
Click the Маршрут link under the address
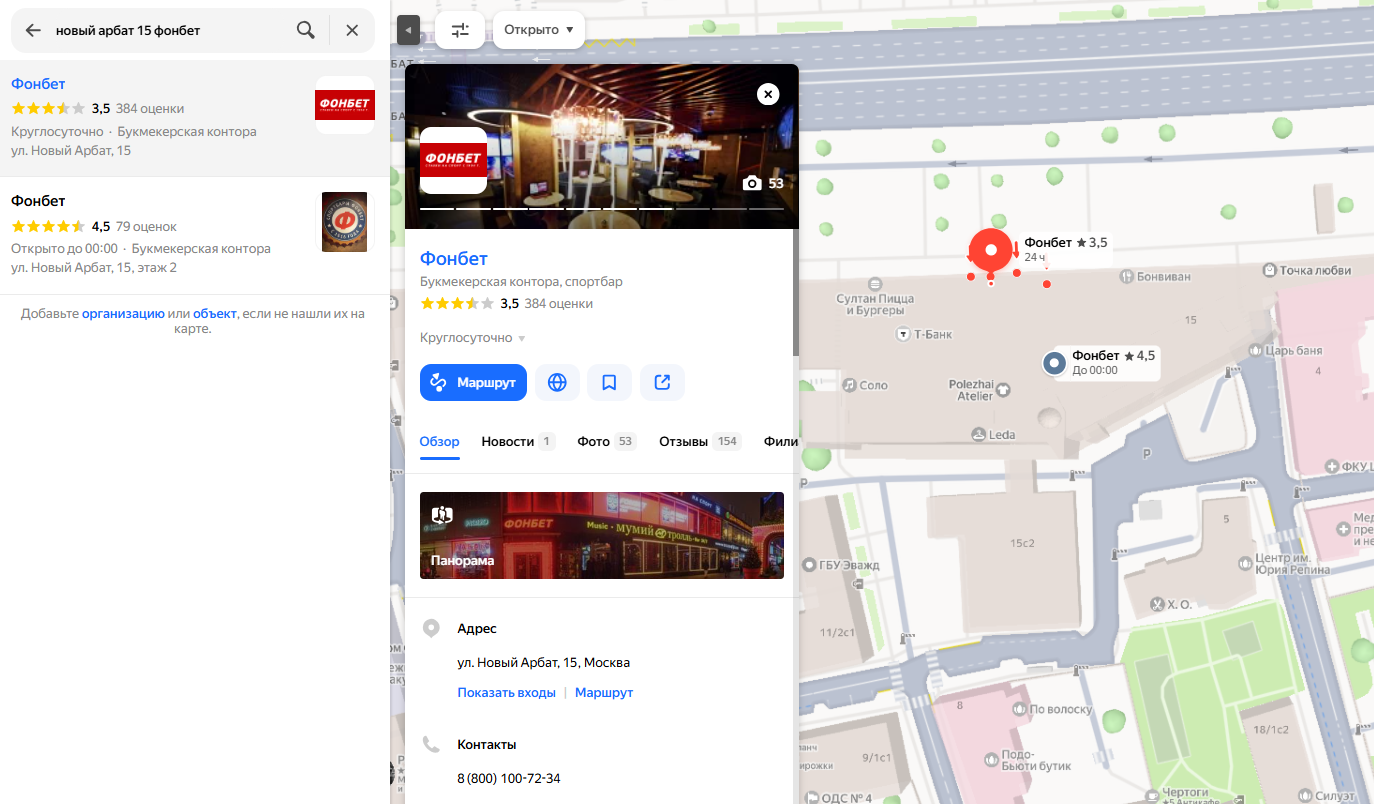604,692
